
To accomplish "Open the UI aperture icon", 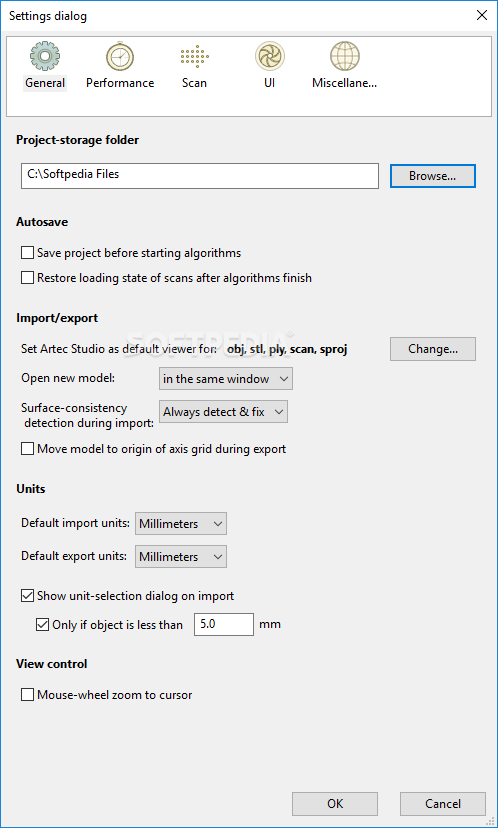I will [x=269, y=56].
